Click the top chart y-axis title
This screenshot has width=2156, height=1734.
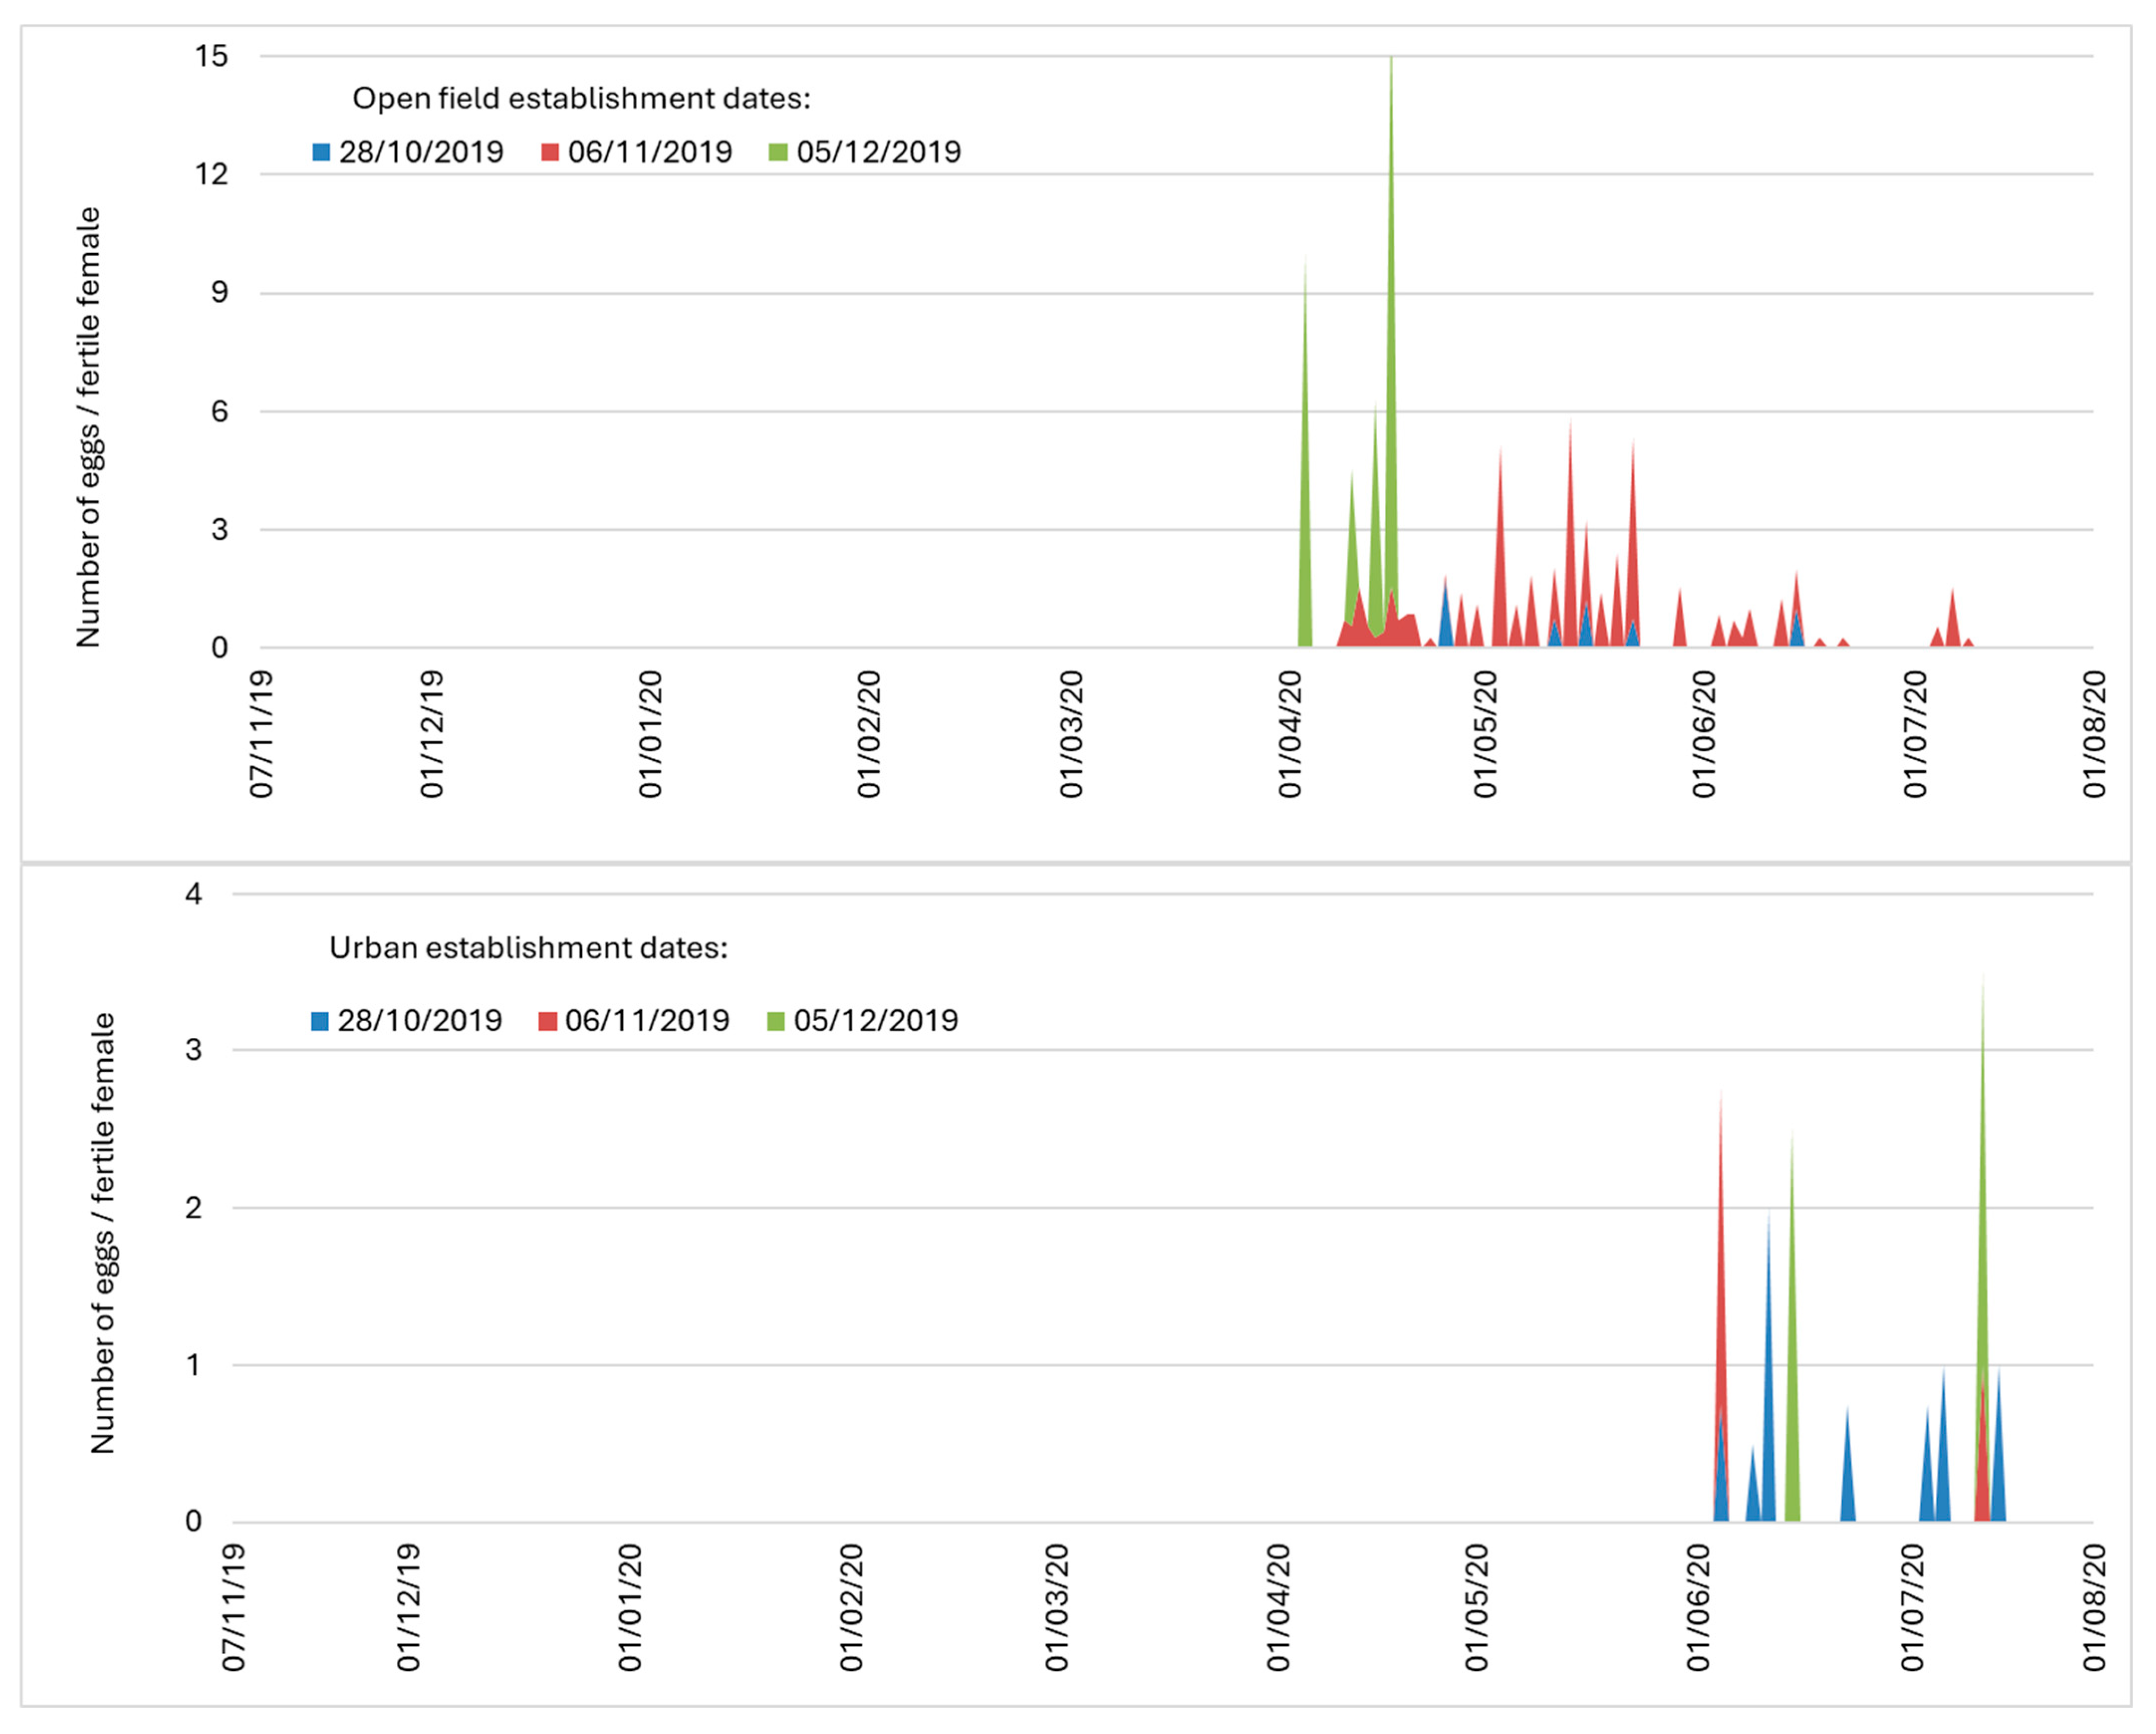[89, 428]
